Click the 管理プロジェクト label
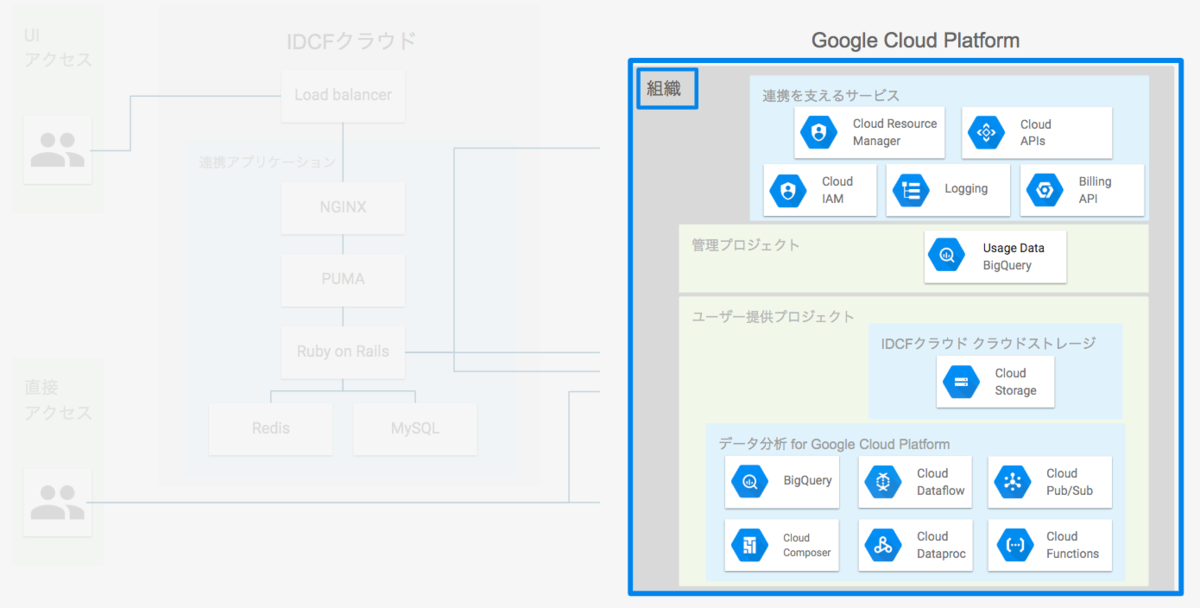 (746, 244)
